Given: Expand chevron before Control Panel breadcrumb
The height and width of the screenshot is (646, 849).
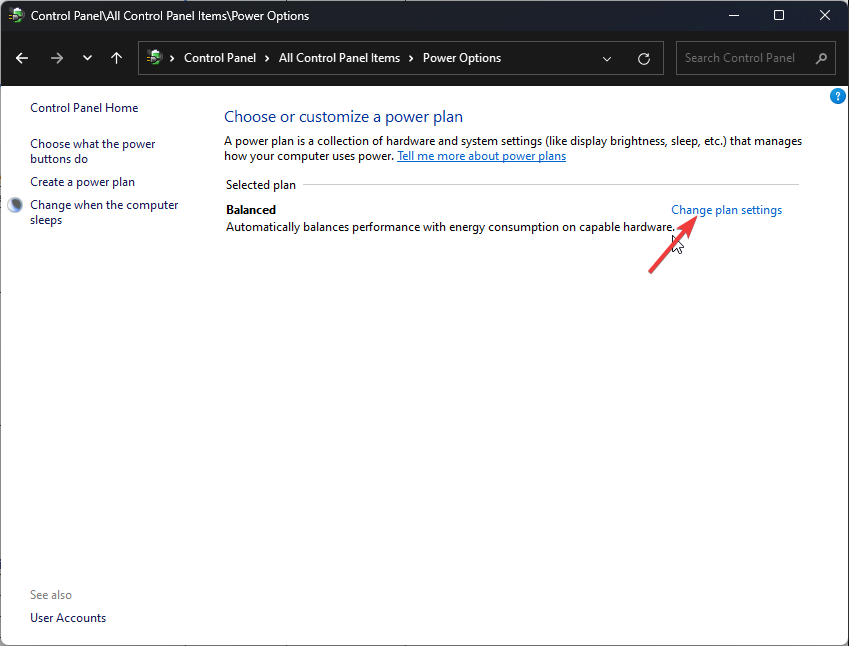Looking at the screenshot, I should (x=172, y=58).
